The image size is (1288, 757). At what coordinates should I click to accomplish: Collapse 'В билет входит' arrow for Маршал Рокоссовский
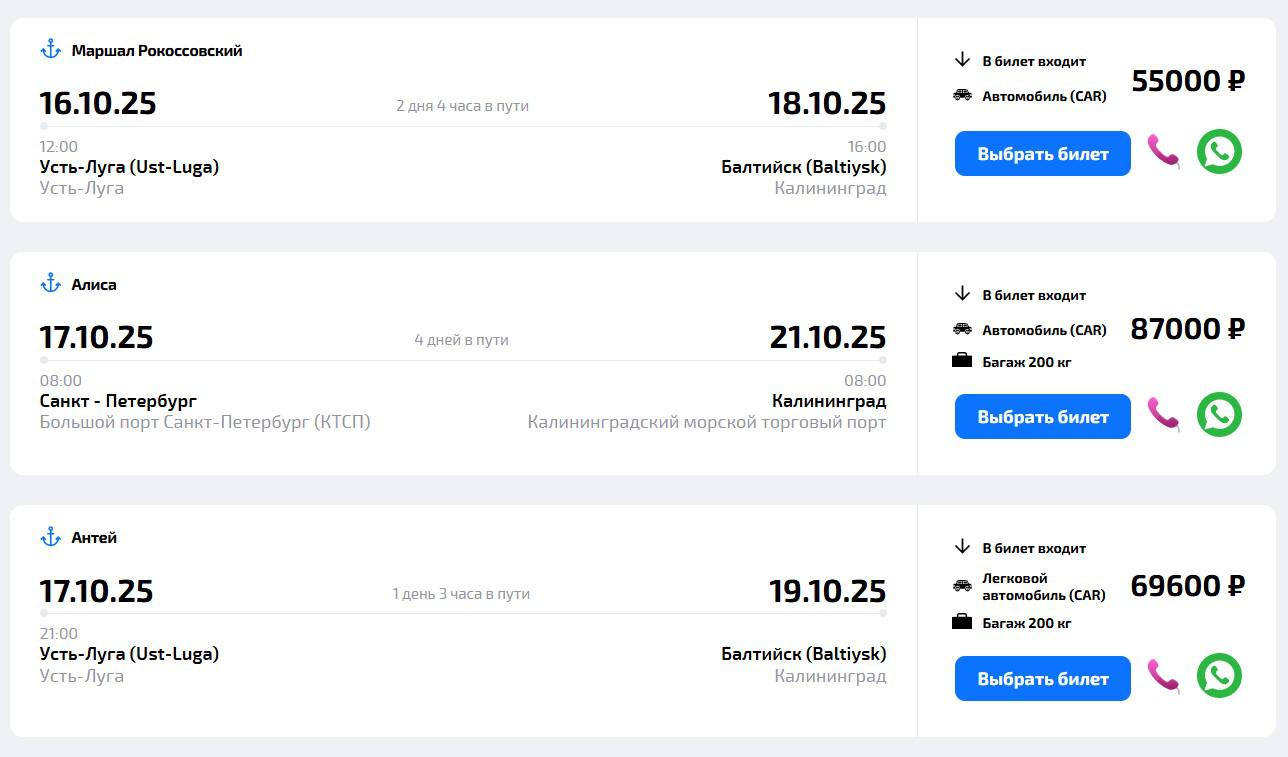[x=962, y=60]
